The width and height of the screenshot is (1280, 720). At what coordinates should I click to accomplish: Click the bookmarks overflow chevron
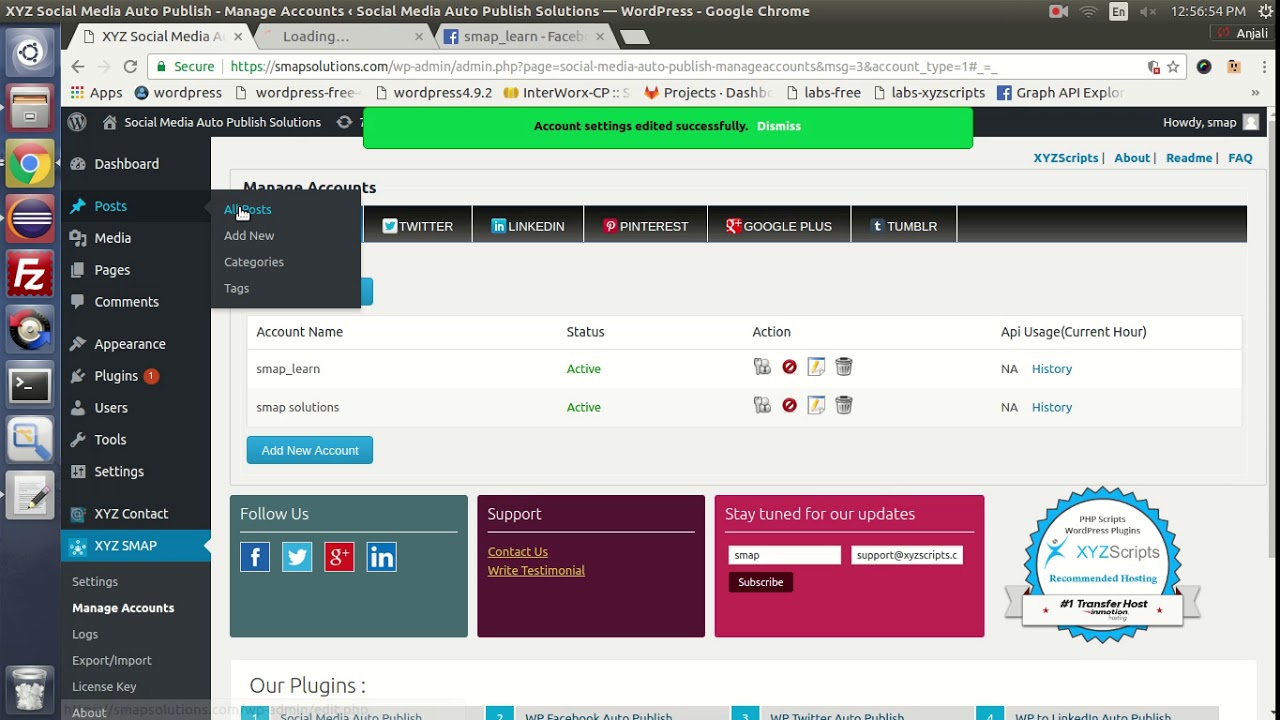(1255, 92)
